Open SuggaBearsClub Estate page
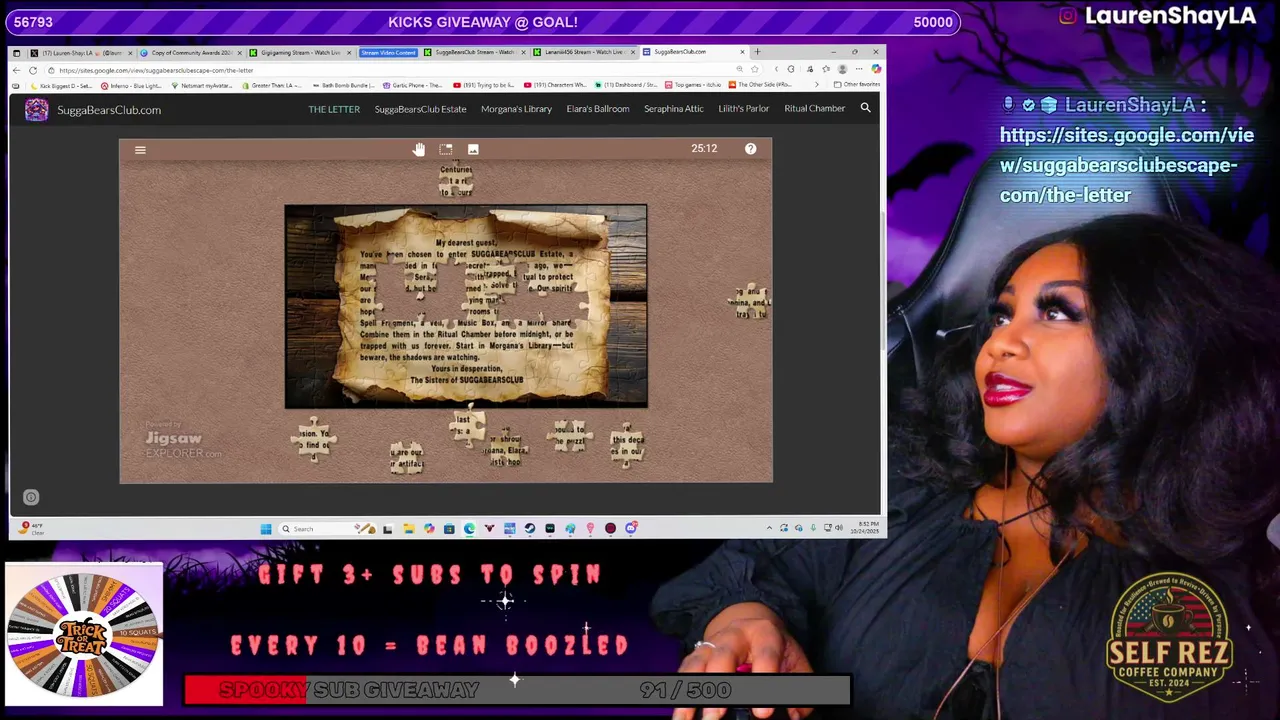Viewport: 1280px width, 720px height. (x=420, y=109)
